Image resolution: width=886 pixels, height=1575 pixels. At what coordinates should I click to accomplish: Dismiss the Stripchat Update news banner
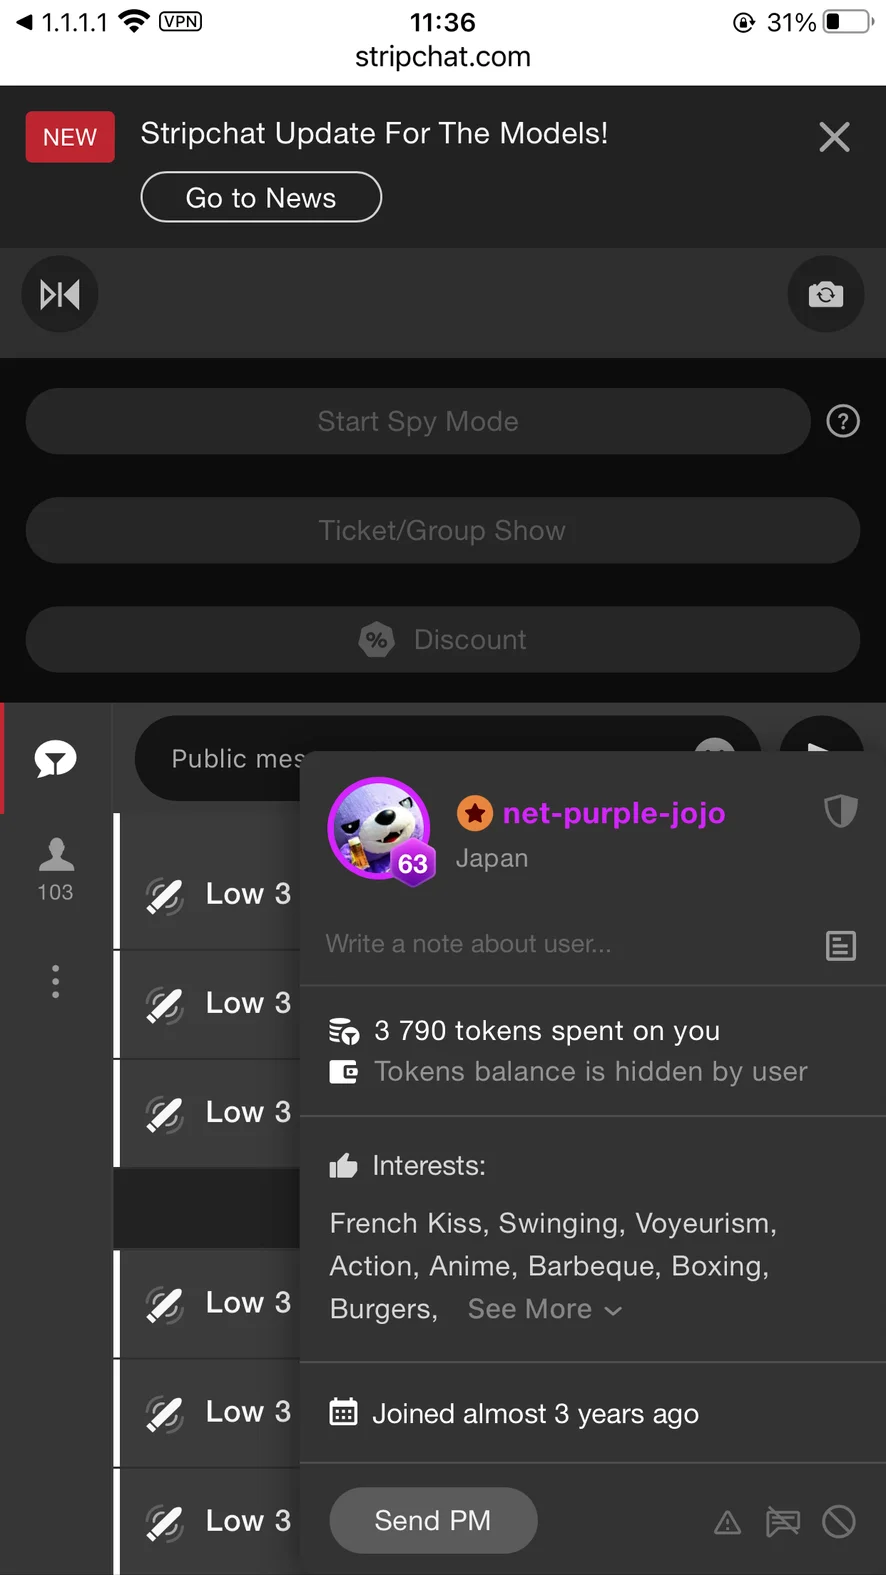pos(834,137)
